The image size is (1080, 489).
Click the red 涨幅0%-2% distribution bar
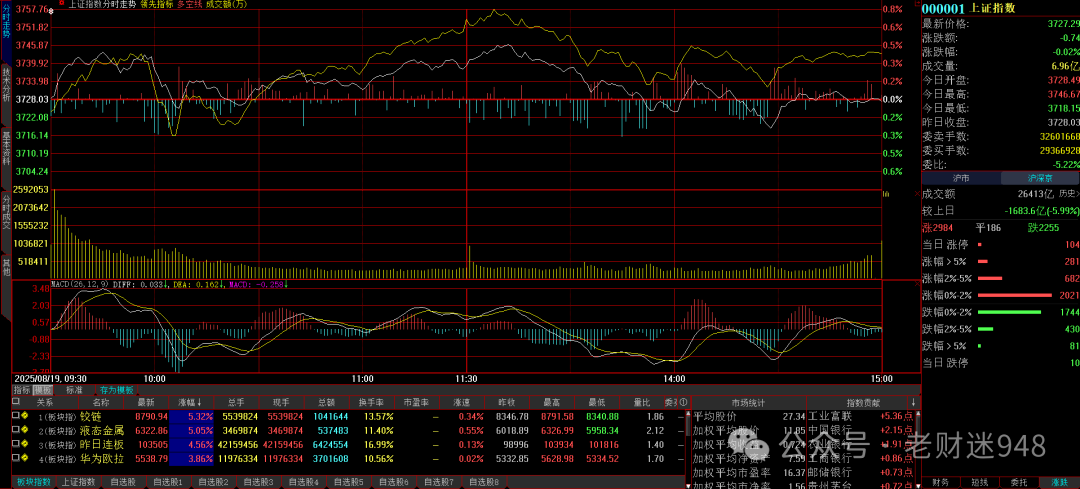coord(1014,295)
